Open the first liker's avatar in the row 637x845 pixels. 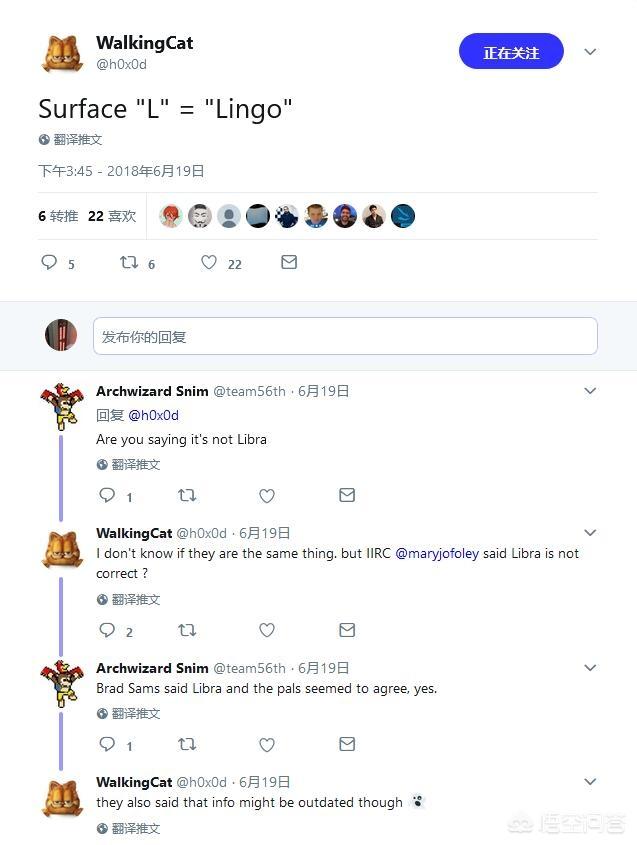tap(171, 216)
